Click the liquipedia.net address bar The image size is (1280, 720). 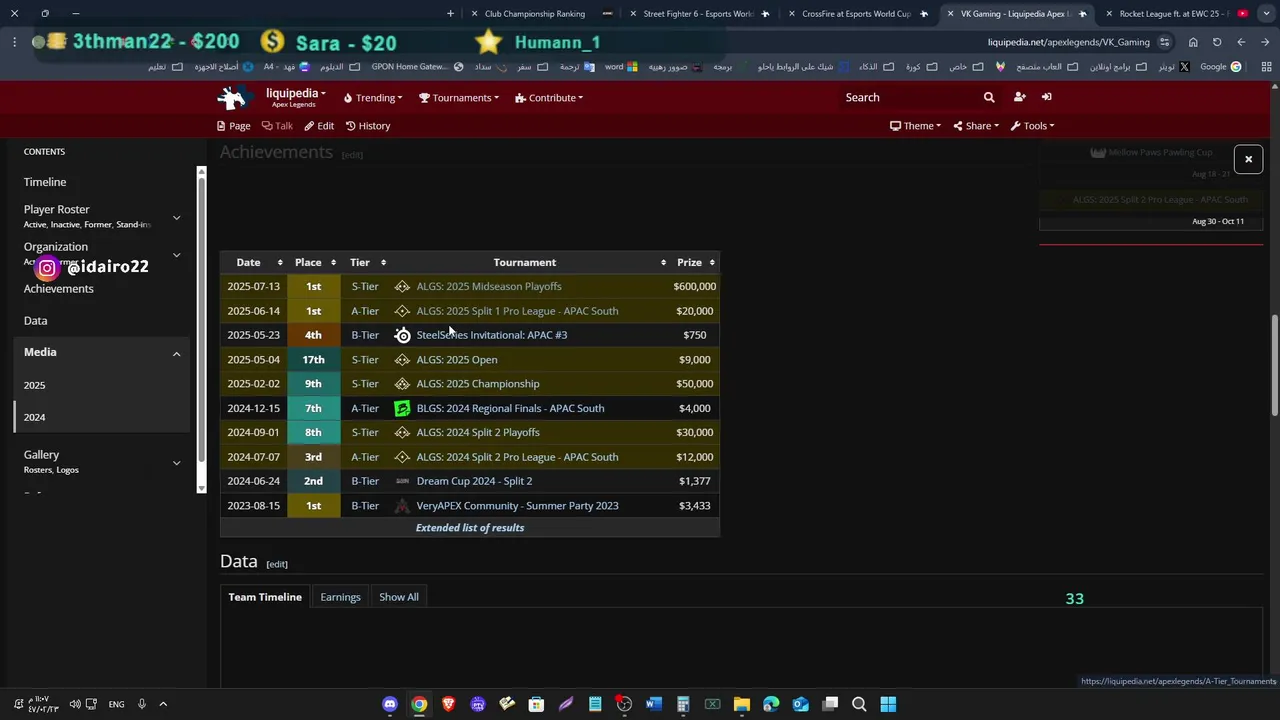pos(1068,42)
